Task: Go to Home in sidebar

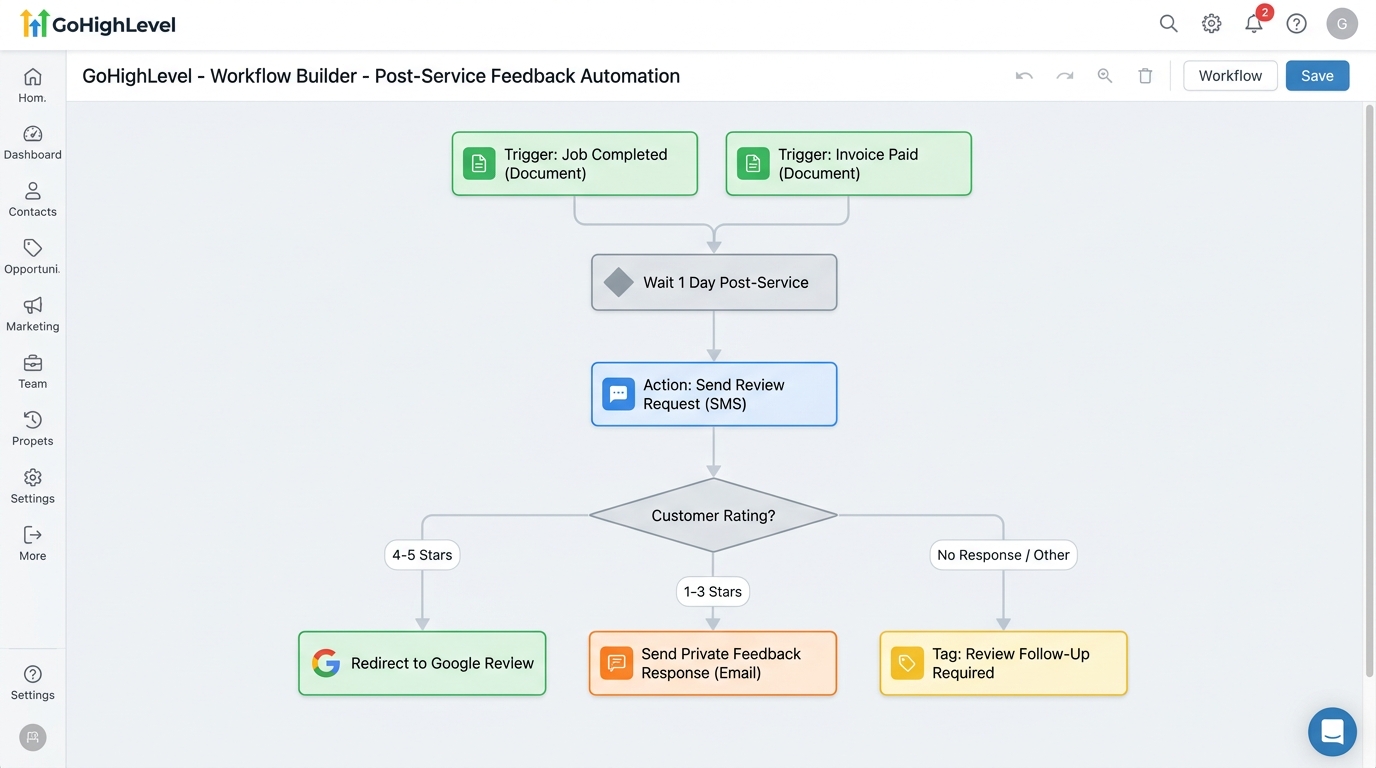Action: (x=33, y=86)
